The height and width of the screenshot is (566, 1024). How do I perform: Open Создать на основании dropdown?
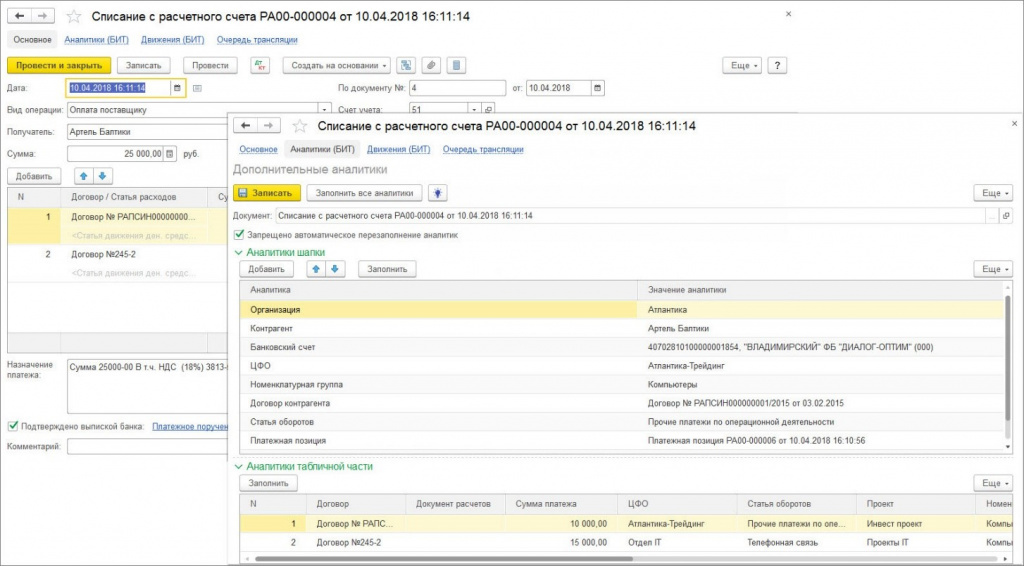point(337,65)
